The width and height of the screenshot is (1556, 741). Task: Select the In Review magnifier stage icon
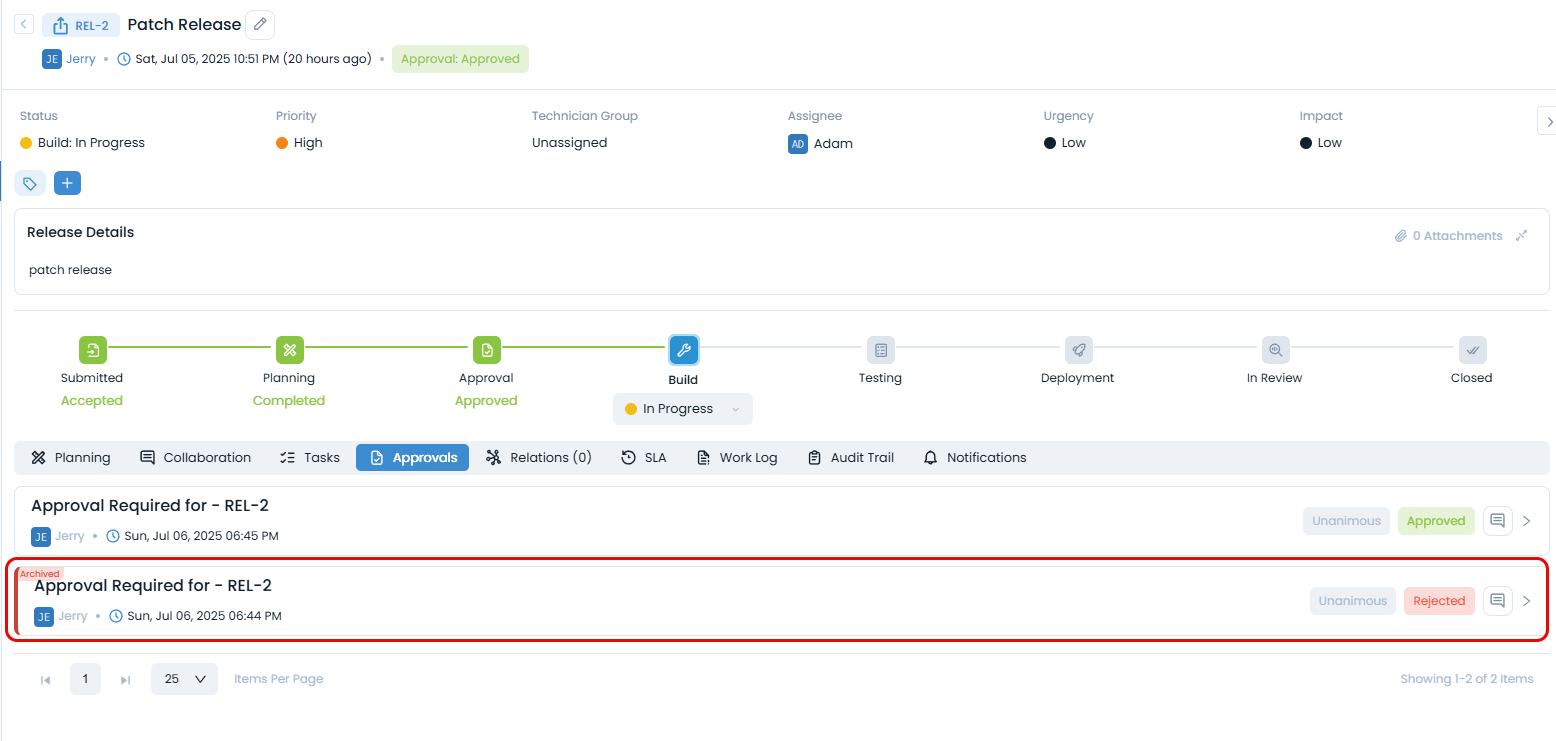click(x=1274, y=350)
